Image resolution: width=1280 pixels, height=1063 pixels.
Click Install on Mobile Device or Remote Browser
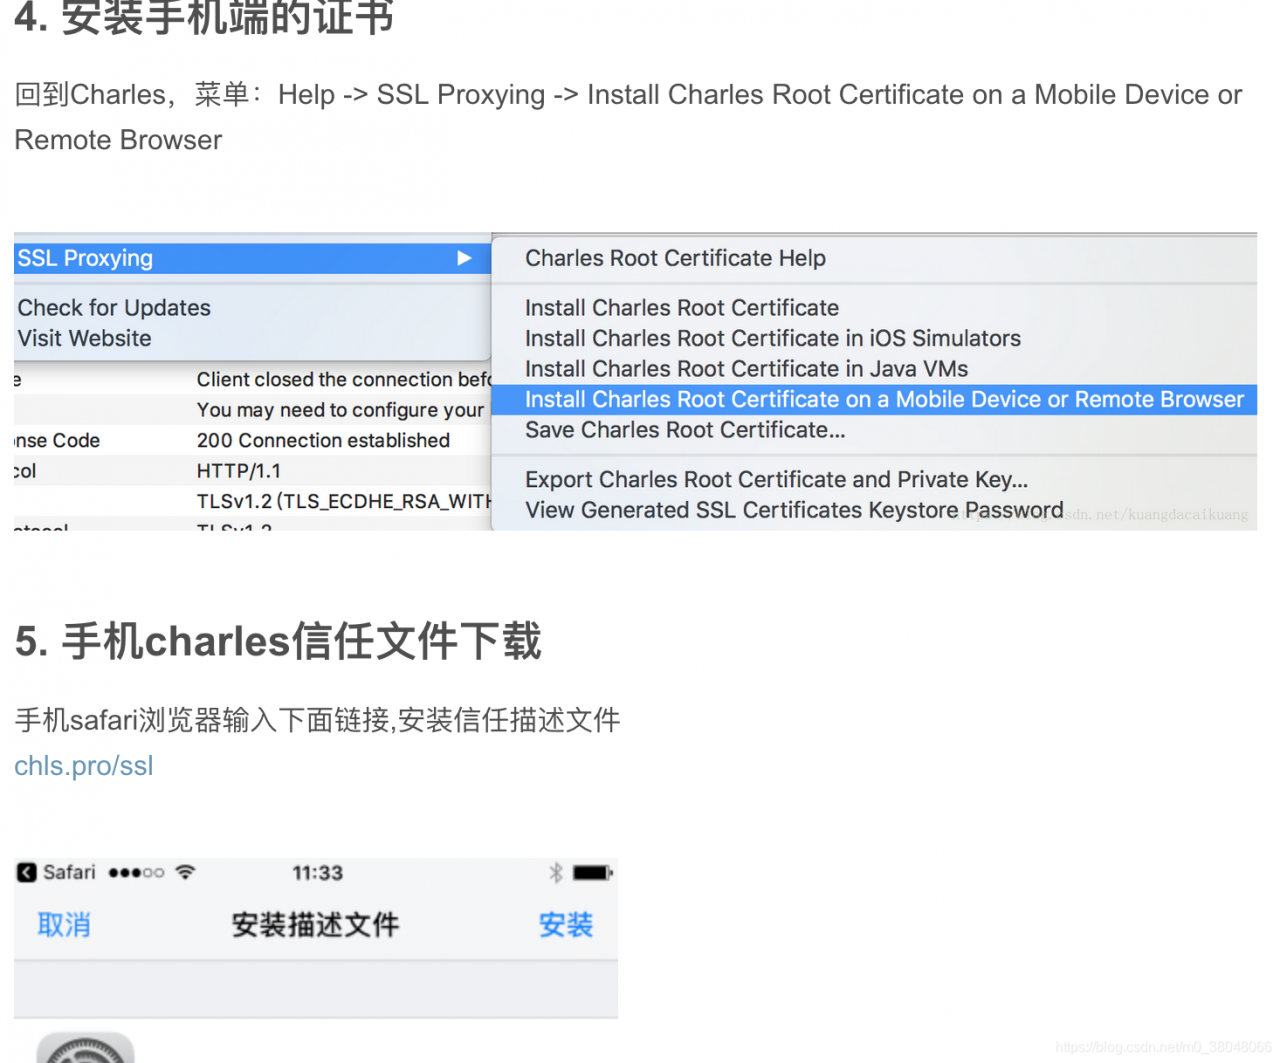pos(875,400)
